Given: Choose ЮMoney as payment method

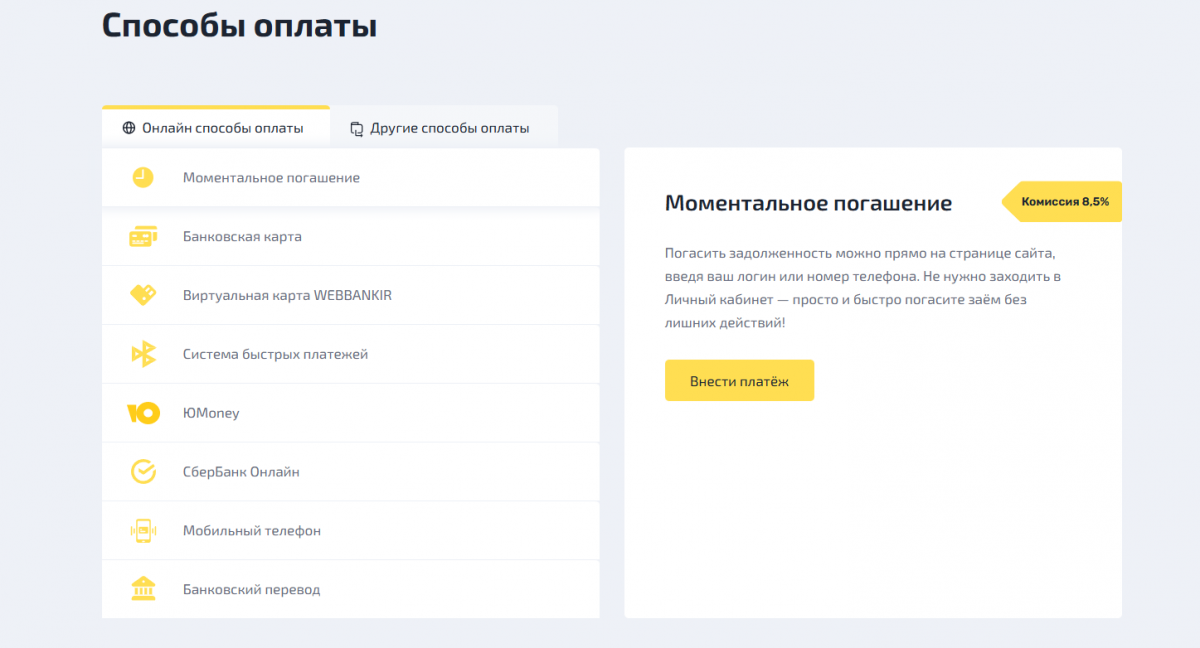Looking at the screenshot, I should [211, 413].
